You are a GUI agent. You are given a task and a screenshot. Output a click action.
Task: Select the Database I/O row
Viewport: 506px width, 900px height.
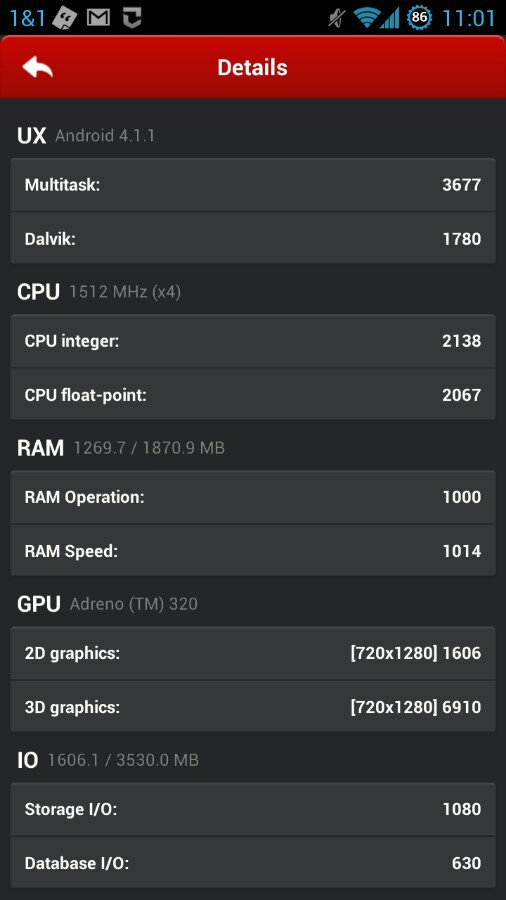[253, 863]
